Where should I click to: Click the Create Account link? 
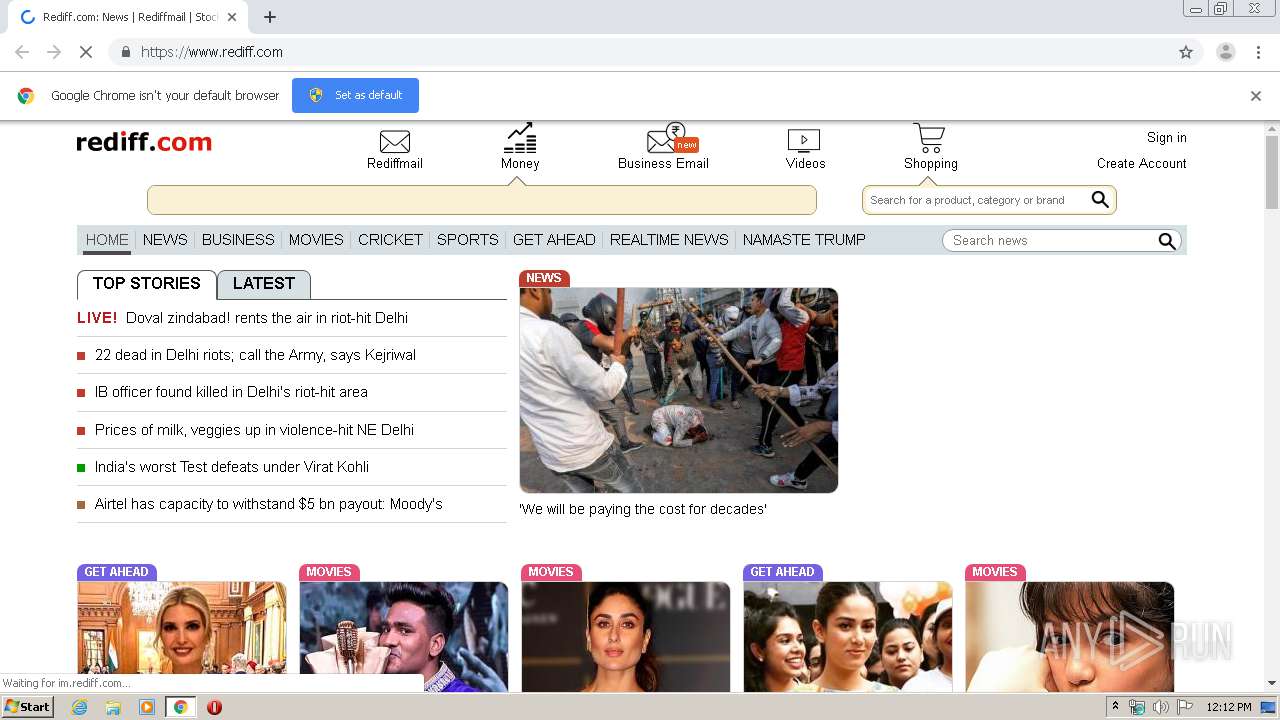(x=1141, y=164)
